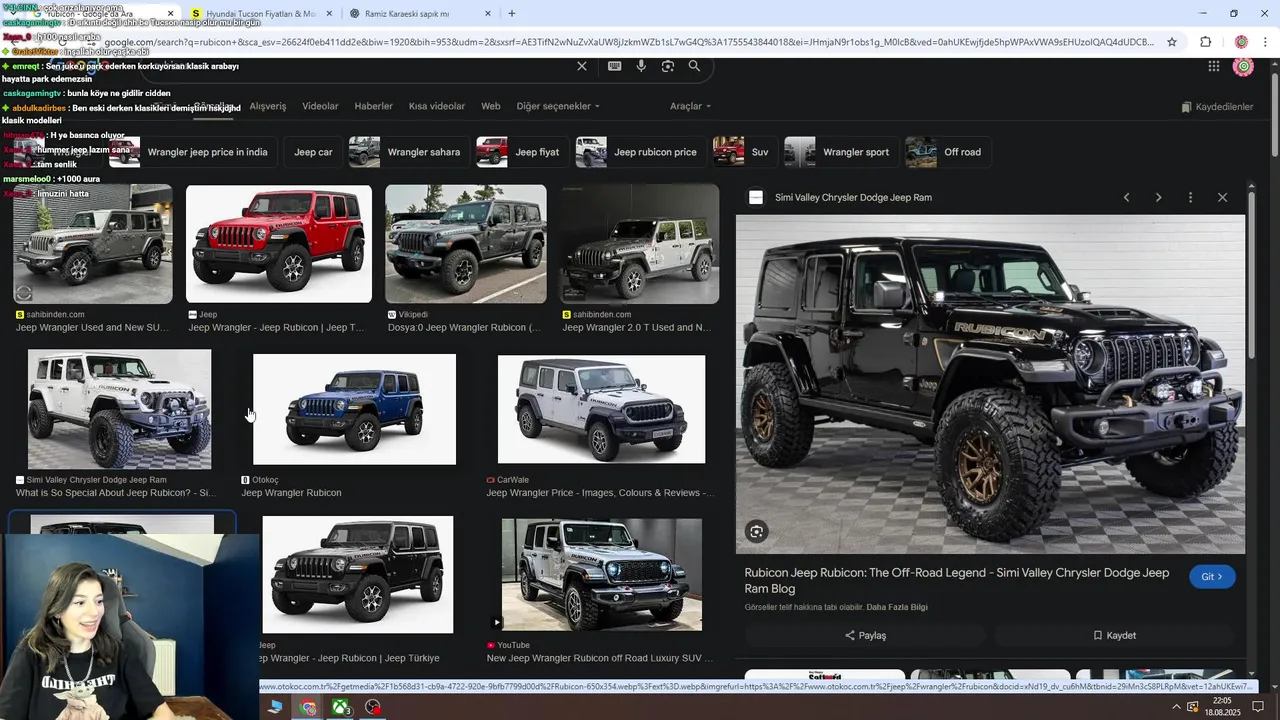The height and width of the screenshot is (720, 1280).
Task: Open the Daha Fazla Bilgi link
Action: (x=897, y=607)
